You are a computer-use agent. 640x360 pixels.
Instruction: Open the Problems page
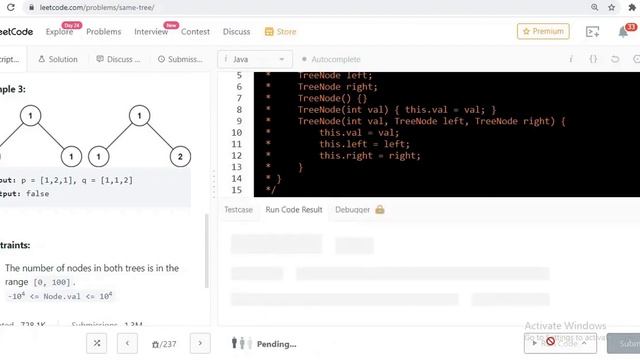(x=104, y=31)
